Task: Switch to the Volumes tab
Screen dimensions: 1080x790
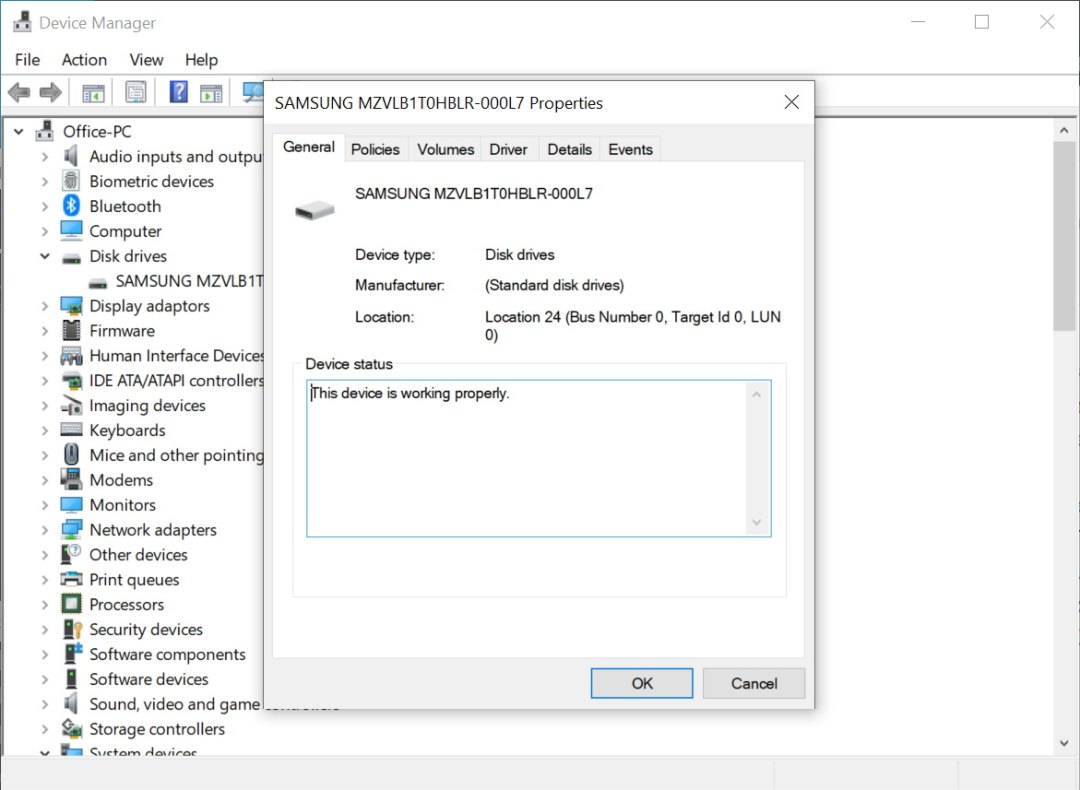Action: click(x=445, y=149)
